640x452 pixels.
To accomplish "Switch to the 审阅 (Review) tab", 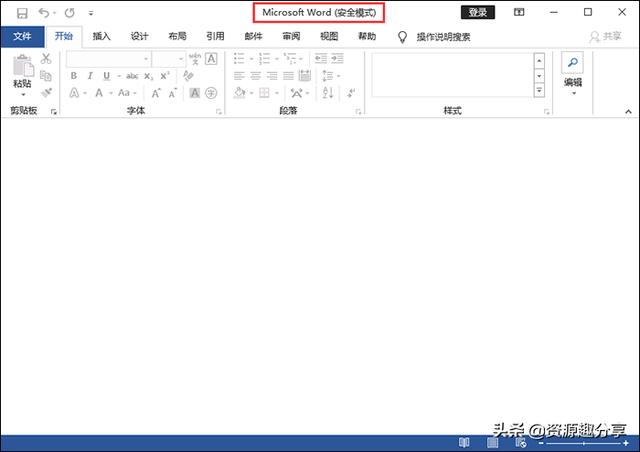I will pos(291,36).
